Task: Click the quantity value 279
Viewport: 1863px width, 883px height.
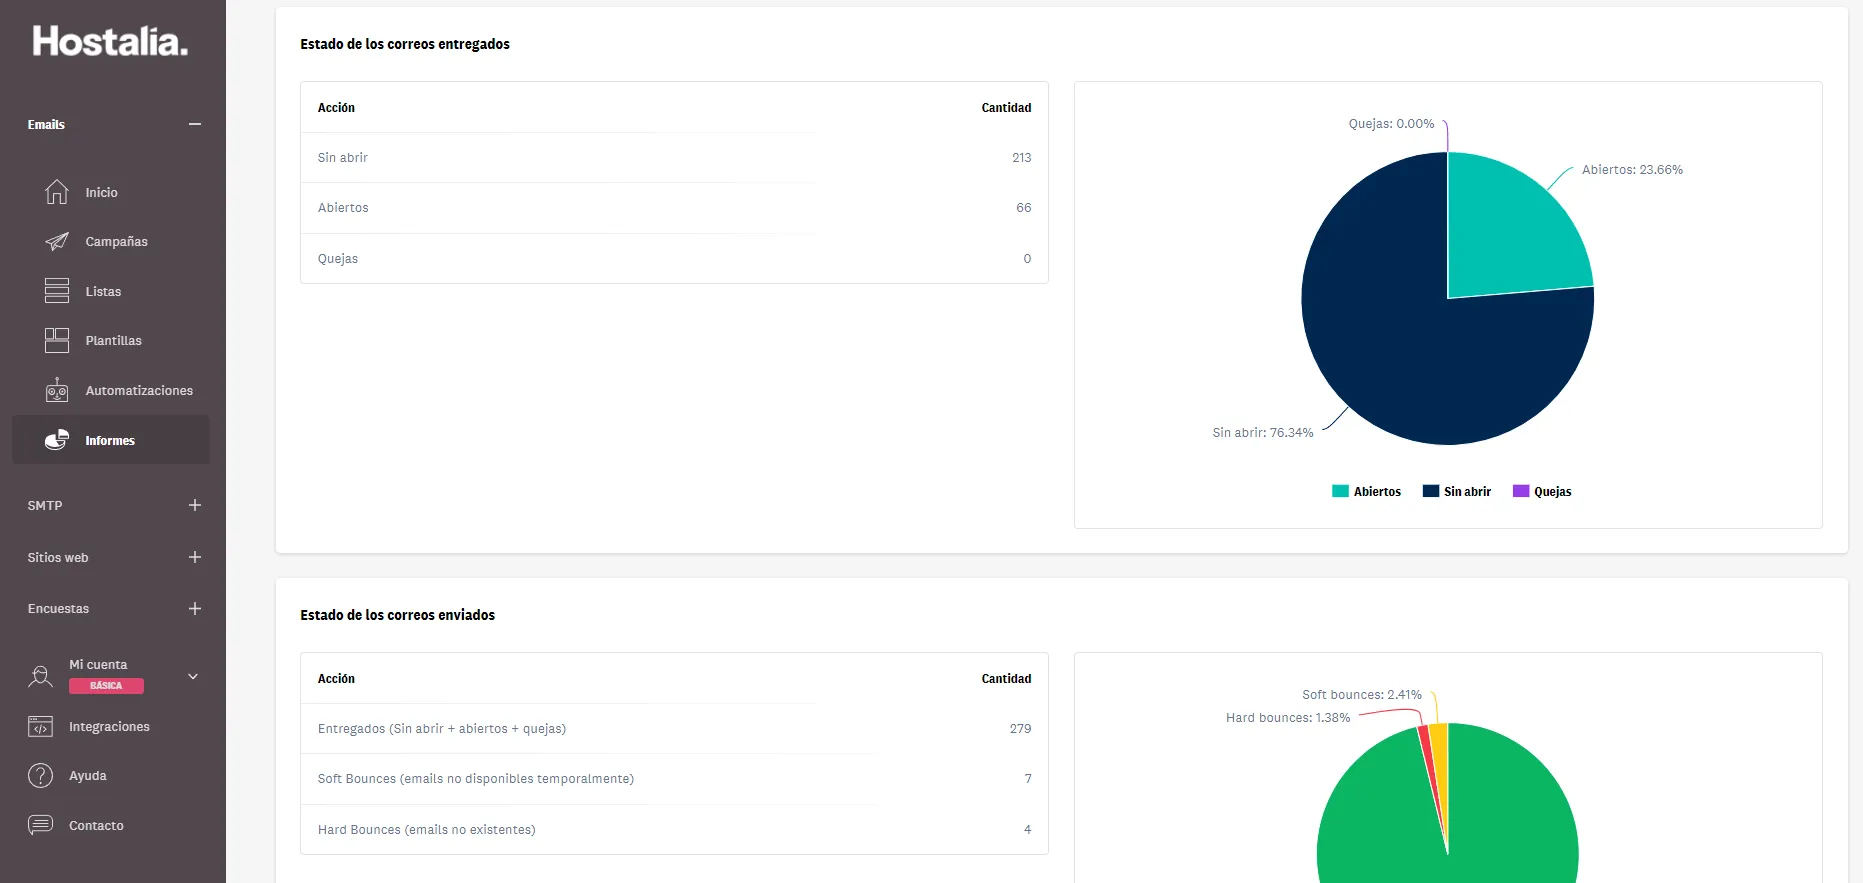Action: pos(1020,729)
